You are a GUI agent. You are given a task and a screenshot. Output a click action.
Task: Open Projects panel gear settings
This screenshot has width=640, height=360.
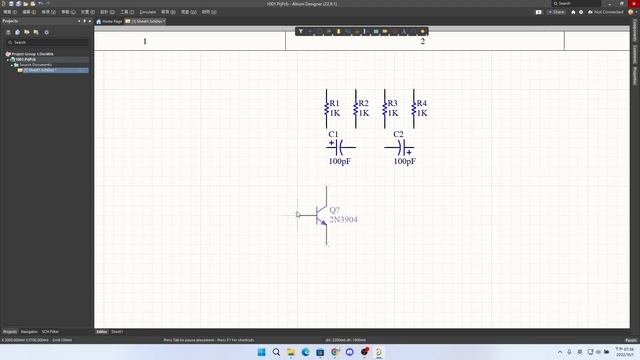pos(47,32)
